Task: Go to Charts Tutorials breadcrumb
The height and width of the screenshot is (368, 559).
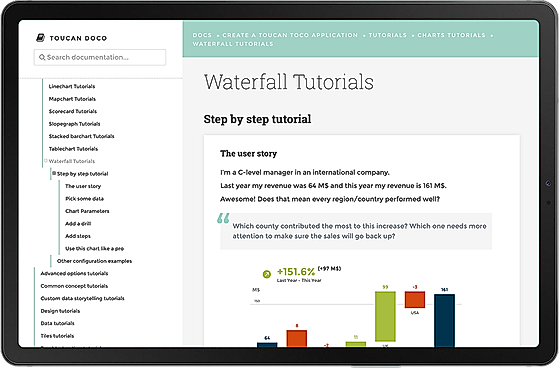Action: [451, 35]
